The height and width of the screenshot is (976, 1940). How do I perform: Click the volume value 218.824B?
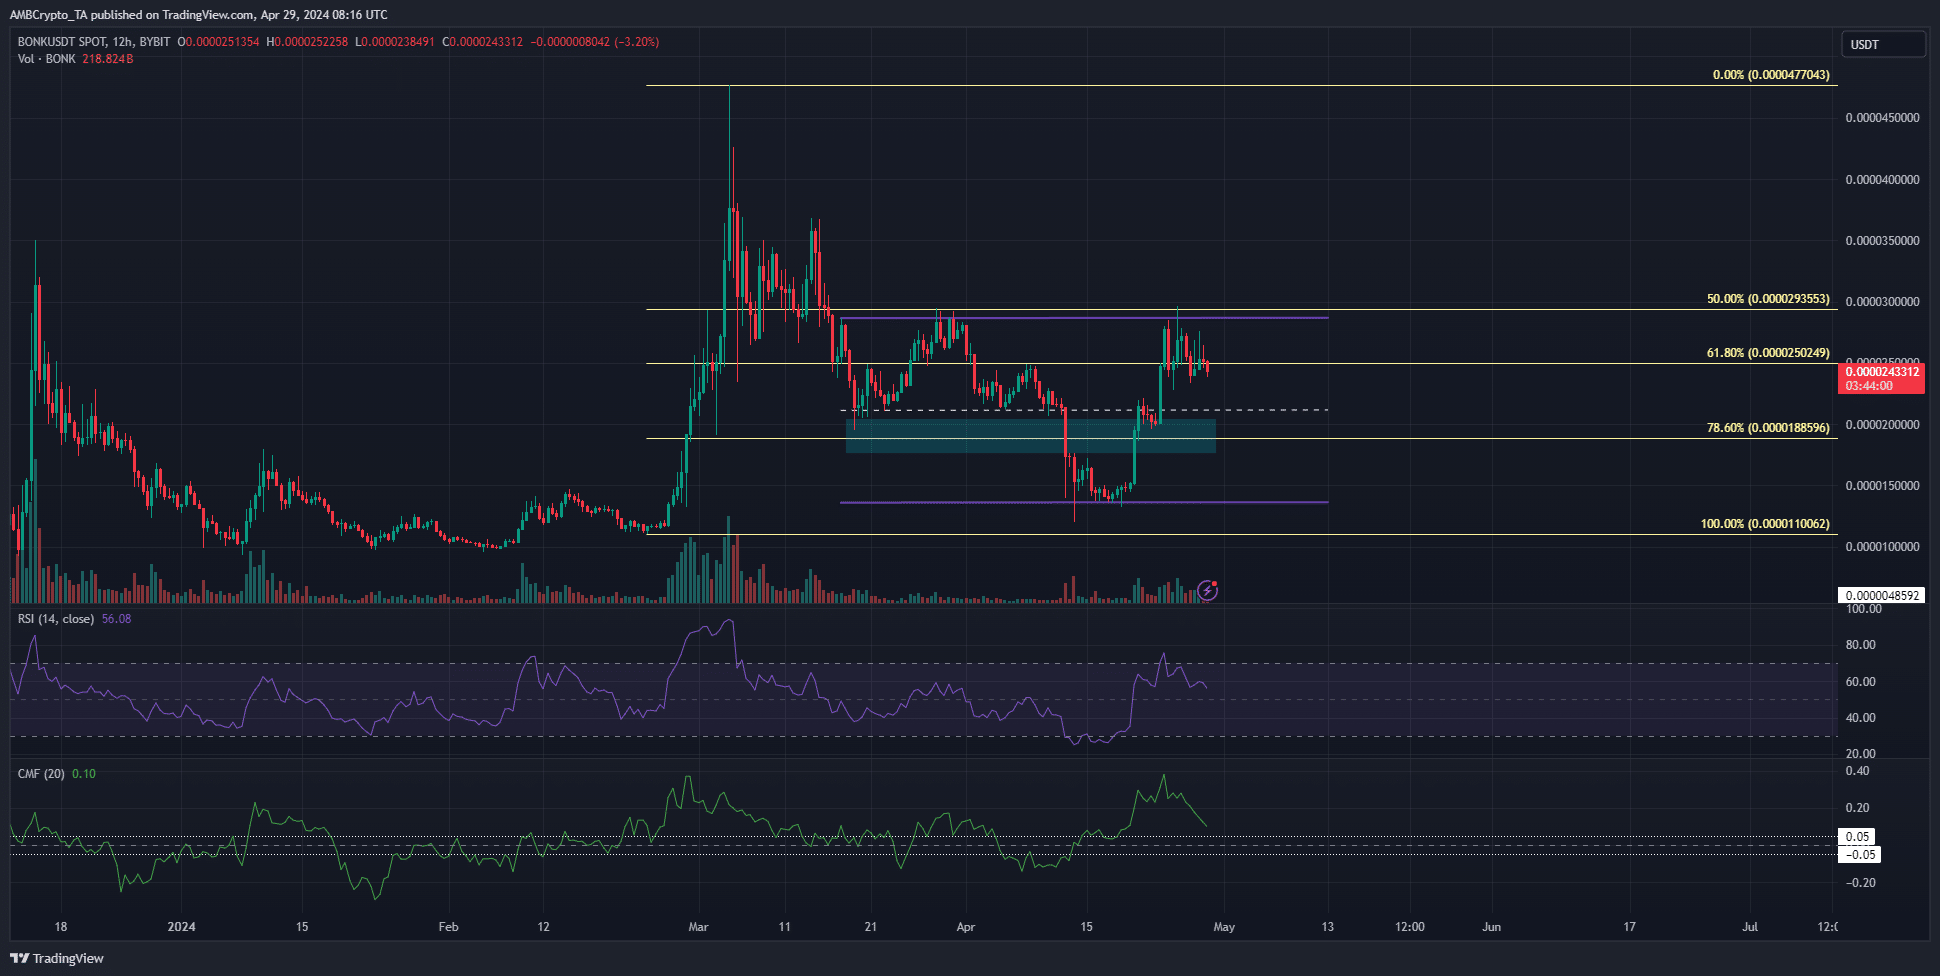click(x=108, y=59)
